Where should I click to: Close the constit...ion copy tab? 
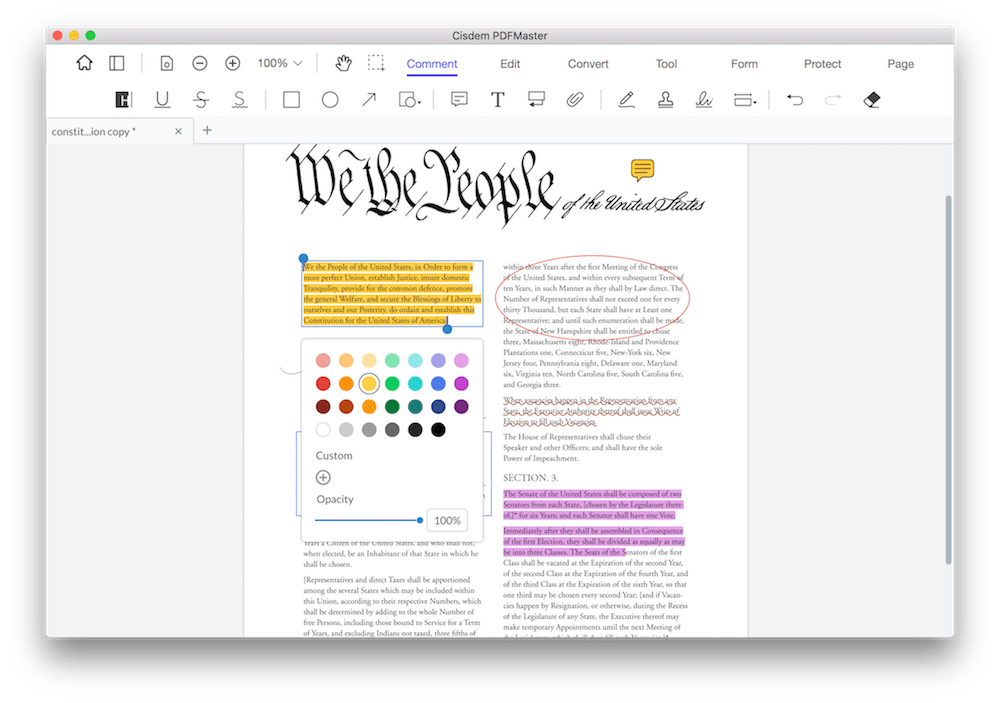coord(178,131)
